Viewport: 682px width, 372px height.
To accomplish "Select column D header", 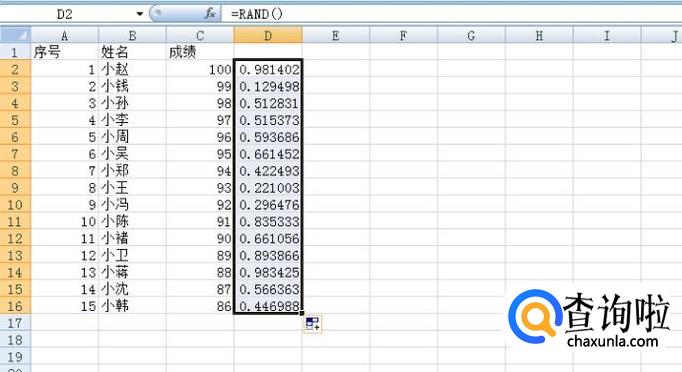I will 268,35.
